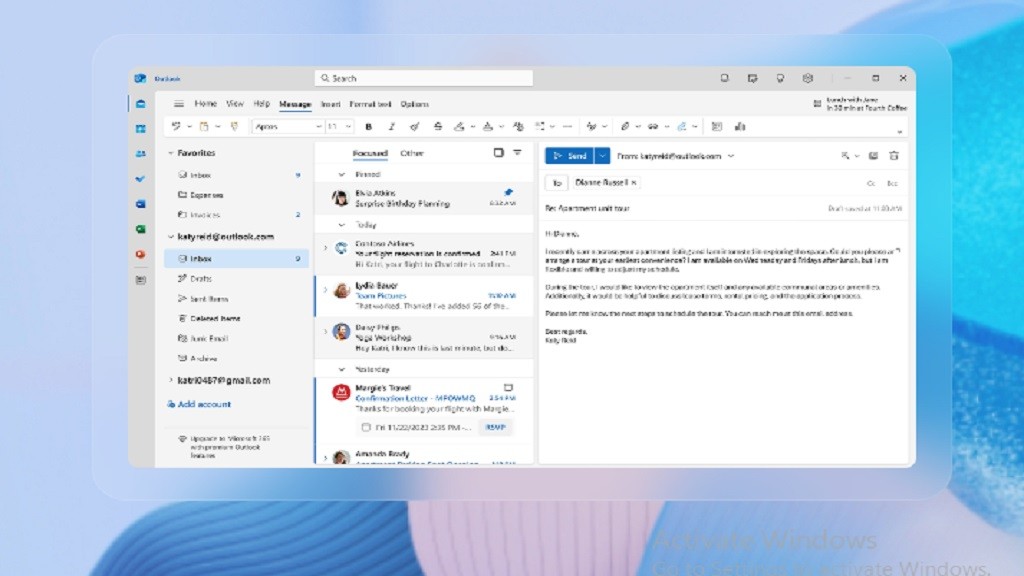Open the People contacts icon in sidebar
Screen dimensions: 1024x576
coord(141,153)
